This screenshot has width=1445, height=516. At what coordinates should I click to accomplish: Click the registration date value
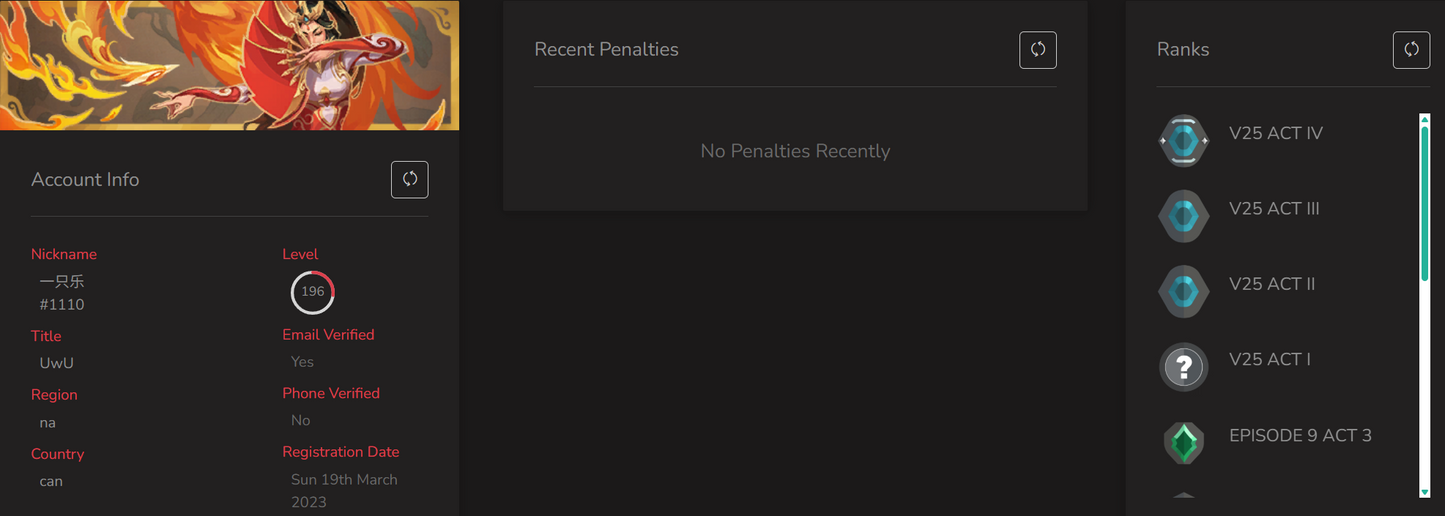[344, 490]
